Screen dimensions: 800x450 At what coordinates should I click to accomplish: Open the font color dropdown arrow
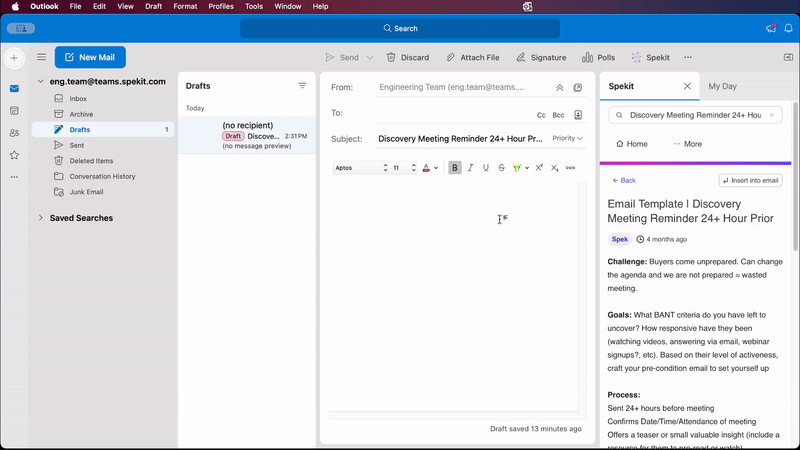pyautogui.click(x=436, y=168)
